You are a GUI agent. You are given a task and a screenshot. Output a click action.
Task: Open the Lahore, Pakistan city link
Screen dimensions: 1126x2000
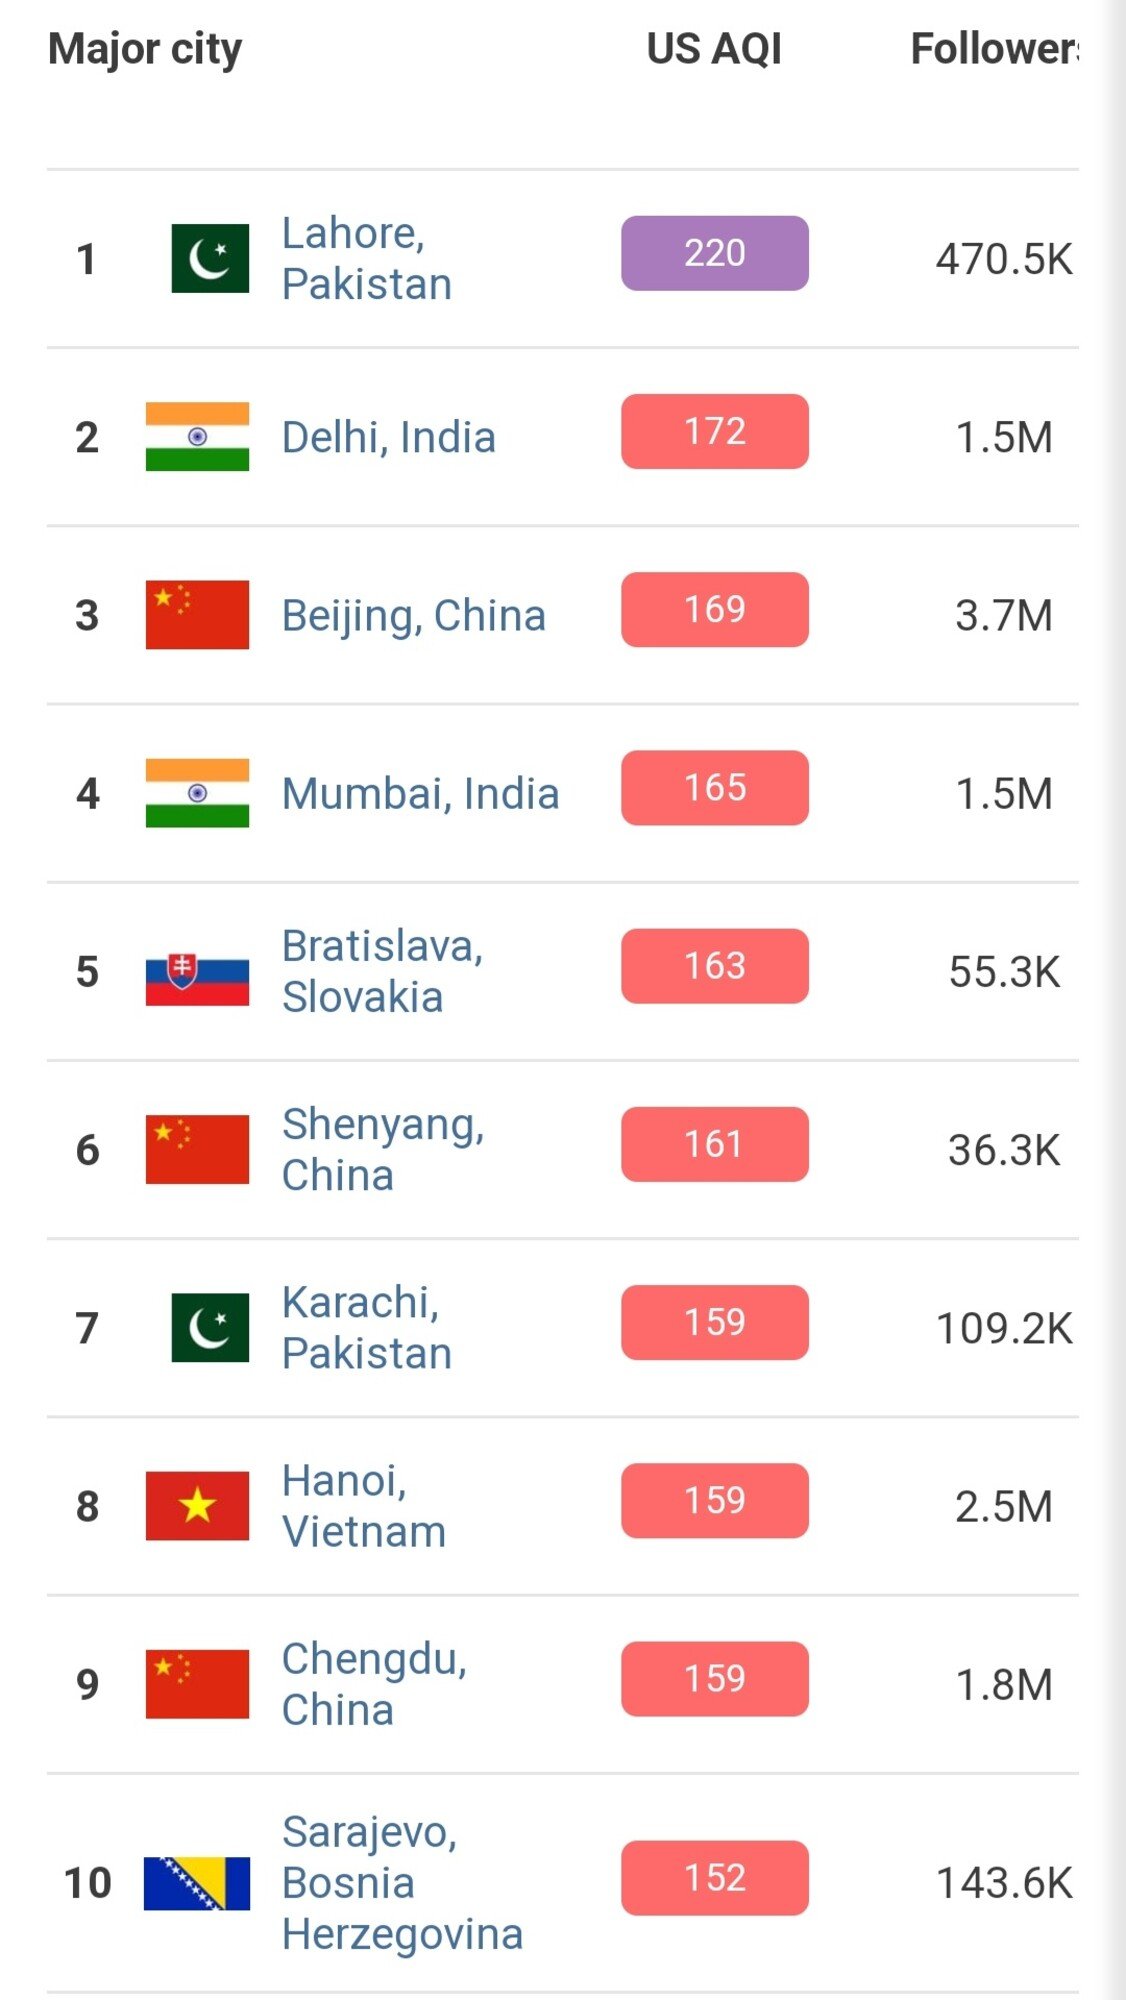(x=367, y=258)
